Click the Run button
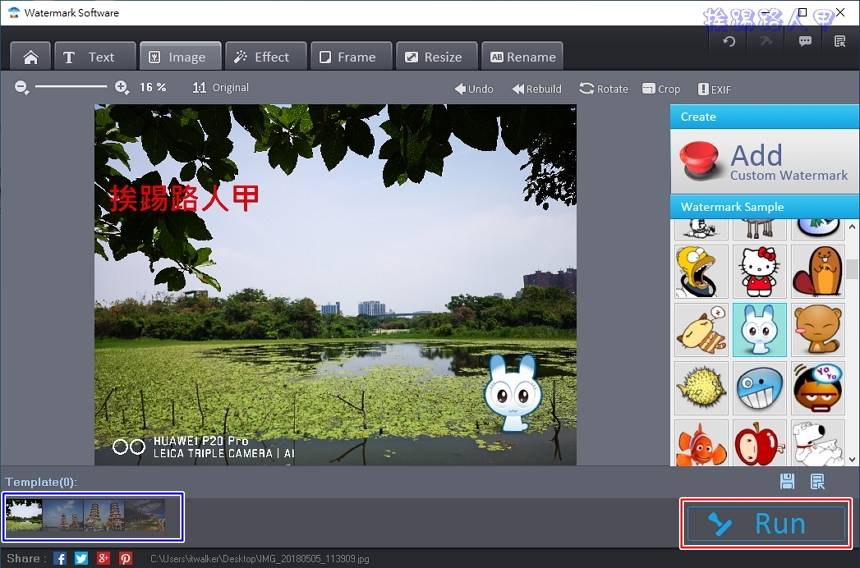860x568 pixels. pyautogui.click(x=766, y=523)
